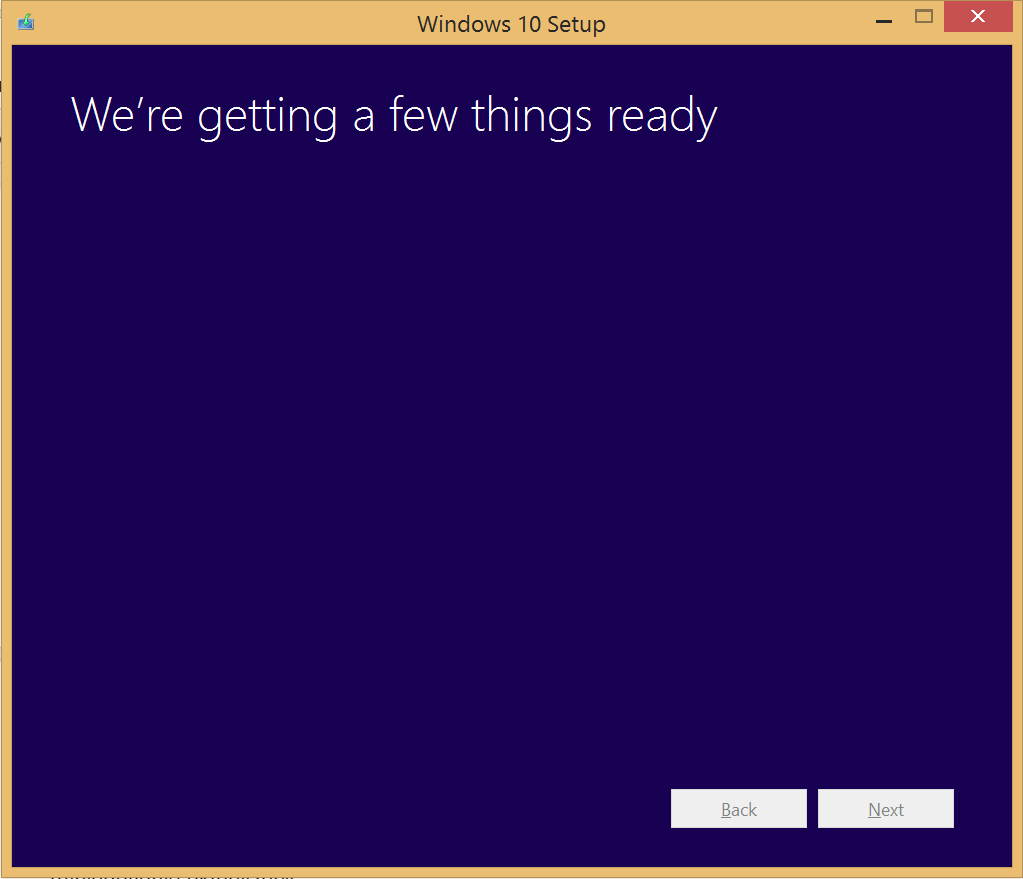Click the Windows 10 Setup title bar icon
The width and height of the screenshot is (1023, 879).
26,22
